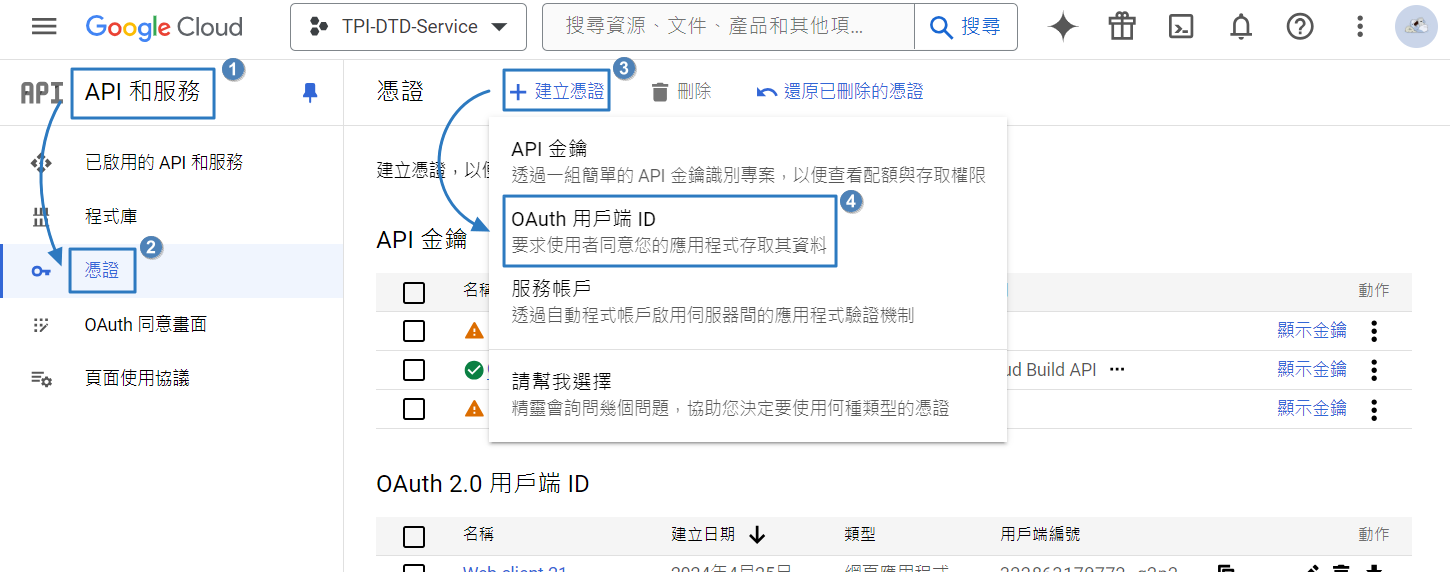Open the three-dot actions menu in Cloud Build API row
Viewport: 1450px width, 572px height.
point(1374,370)
